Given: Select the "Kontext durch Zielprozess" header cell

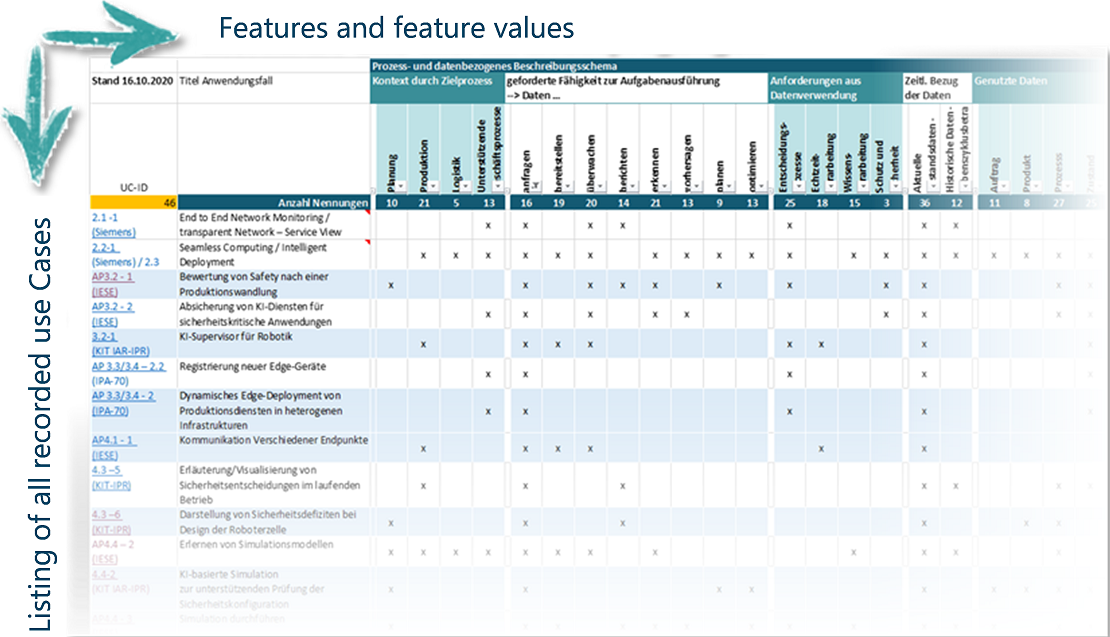Looking at the screenshot, I should [x=437, y=88].
